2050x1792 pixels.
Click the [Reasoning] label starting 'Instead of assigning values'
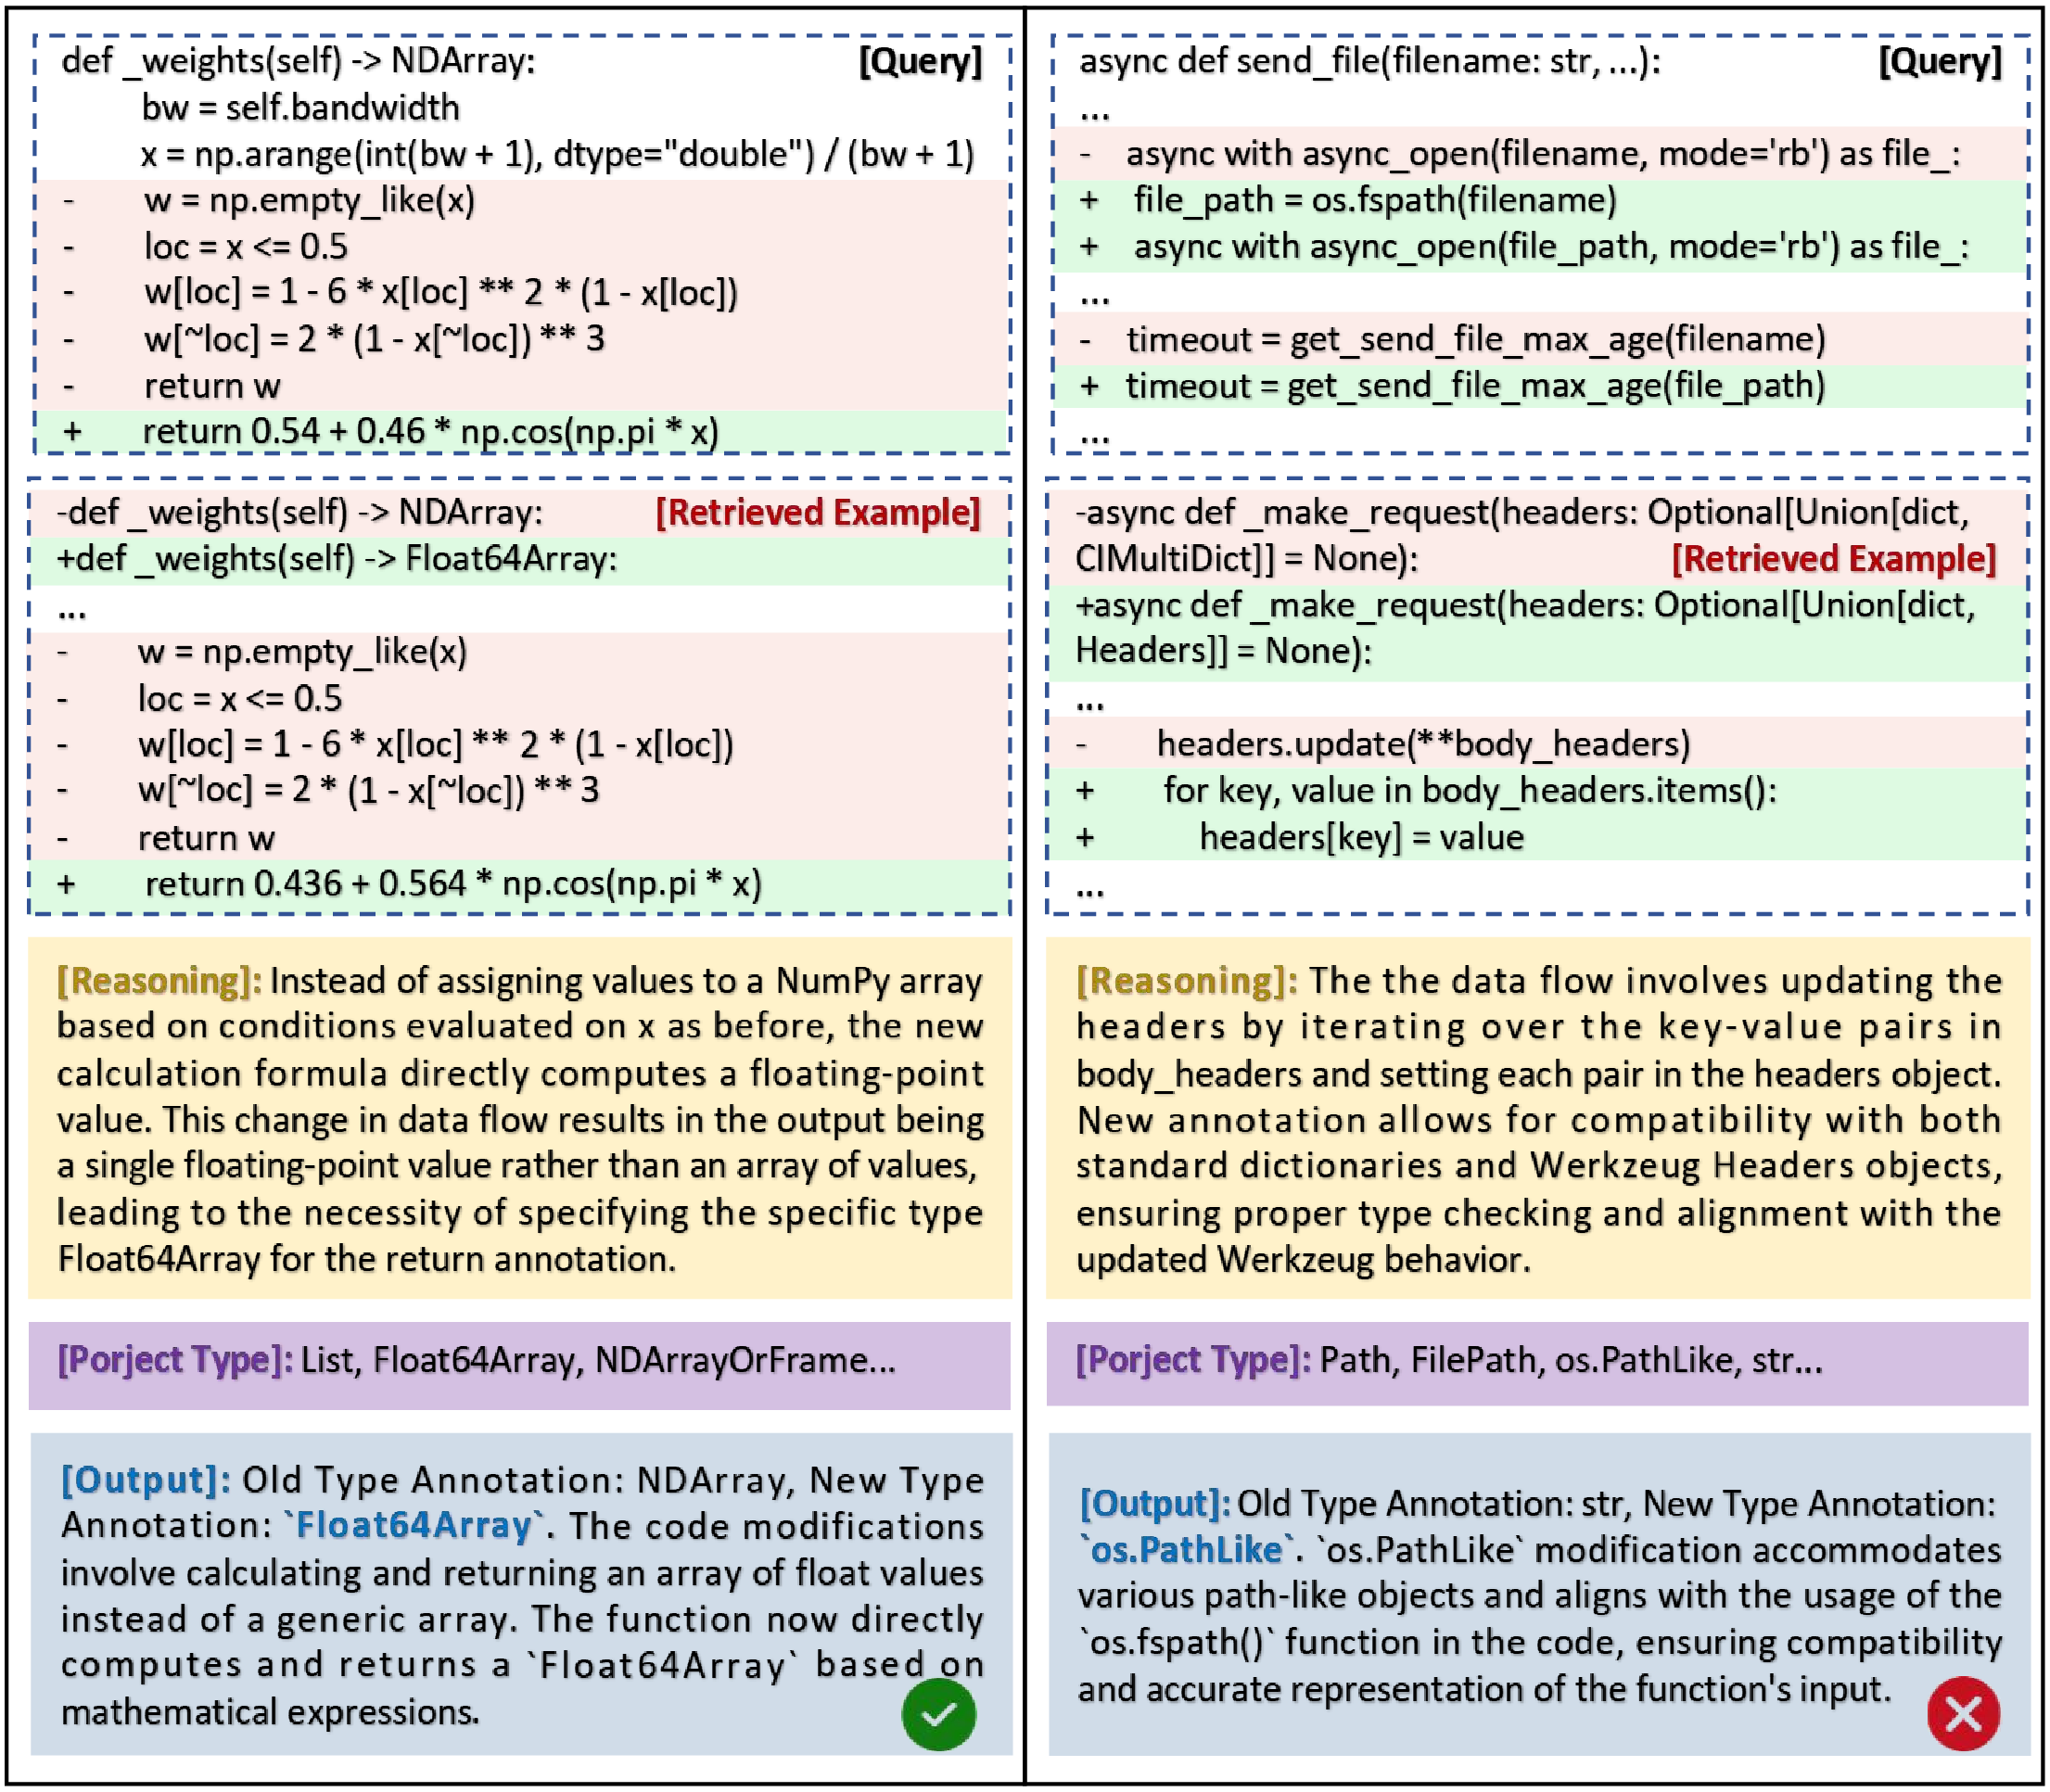tap(159, 981)
